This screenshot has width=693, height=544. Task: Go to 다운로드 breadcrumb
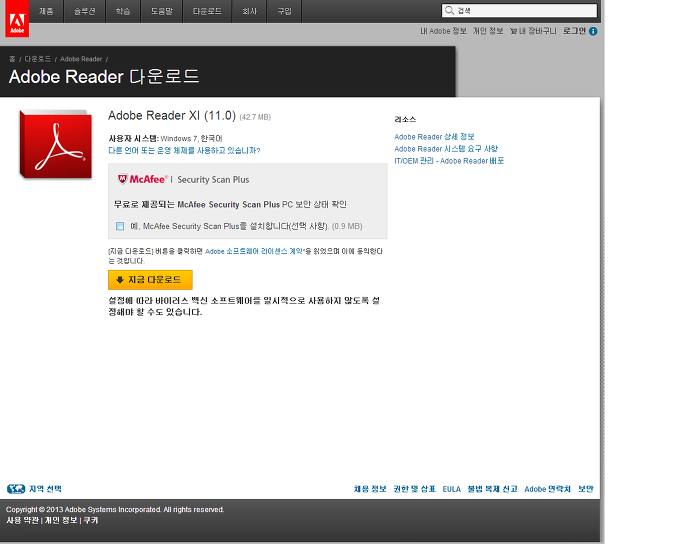(x=38, y=59)
